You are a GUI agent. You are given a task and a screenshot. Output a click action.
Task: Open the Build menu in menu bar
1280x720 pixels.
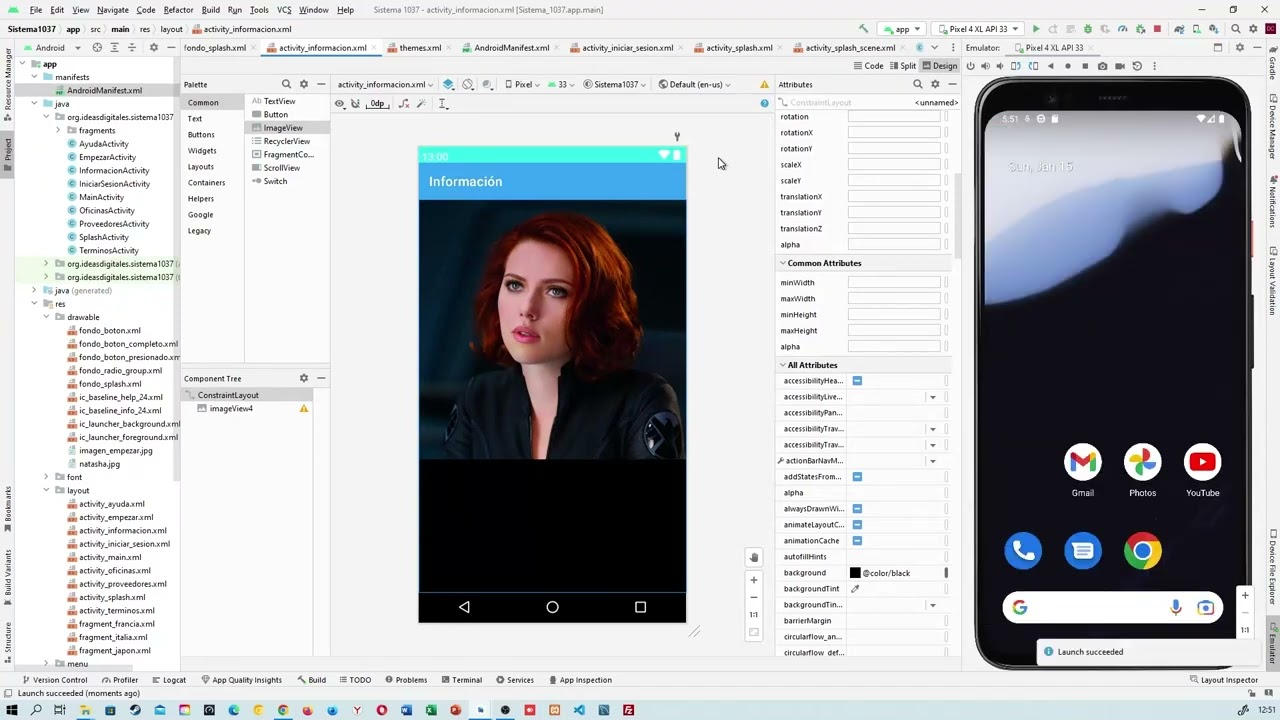point(210,10)
